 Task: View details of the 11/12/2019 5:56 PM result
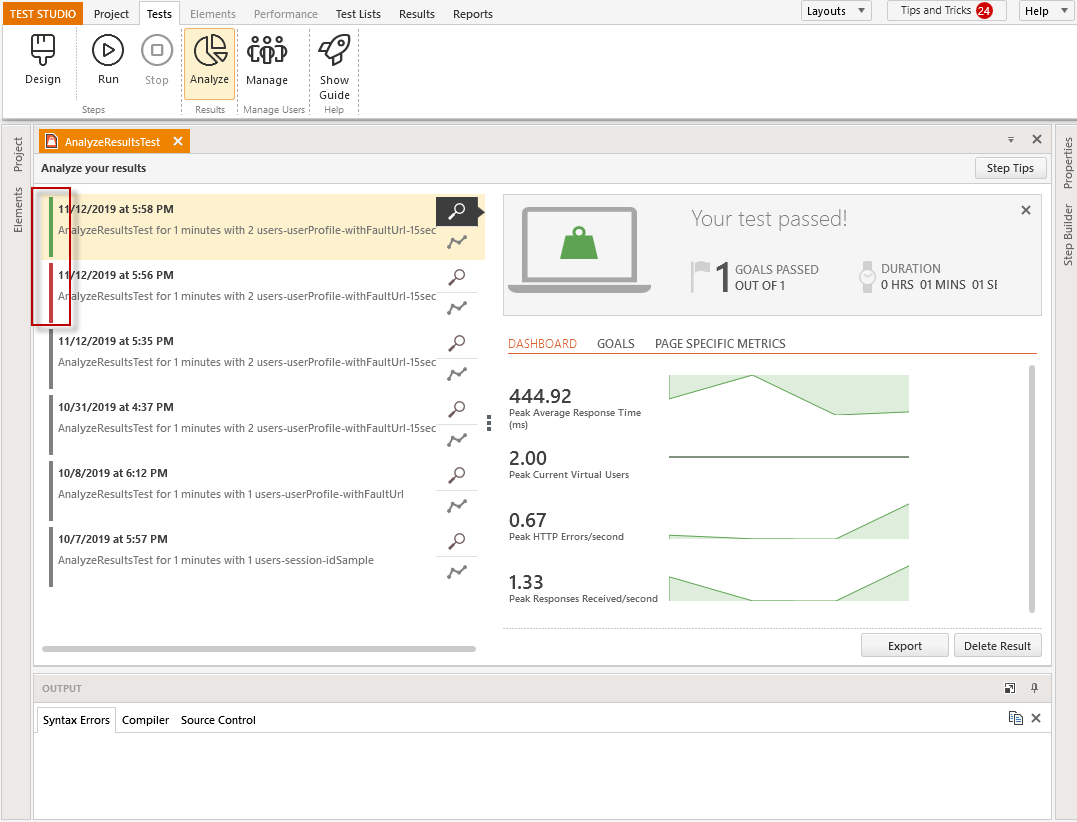pos(457,277)
